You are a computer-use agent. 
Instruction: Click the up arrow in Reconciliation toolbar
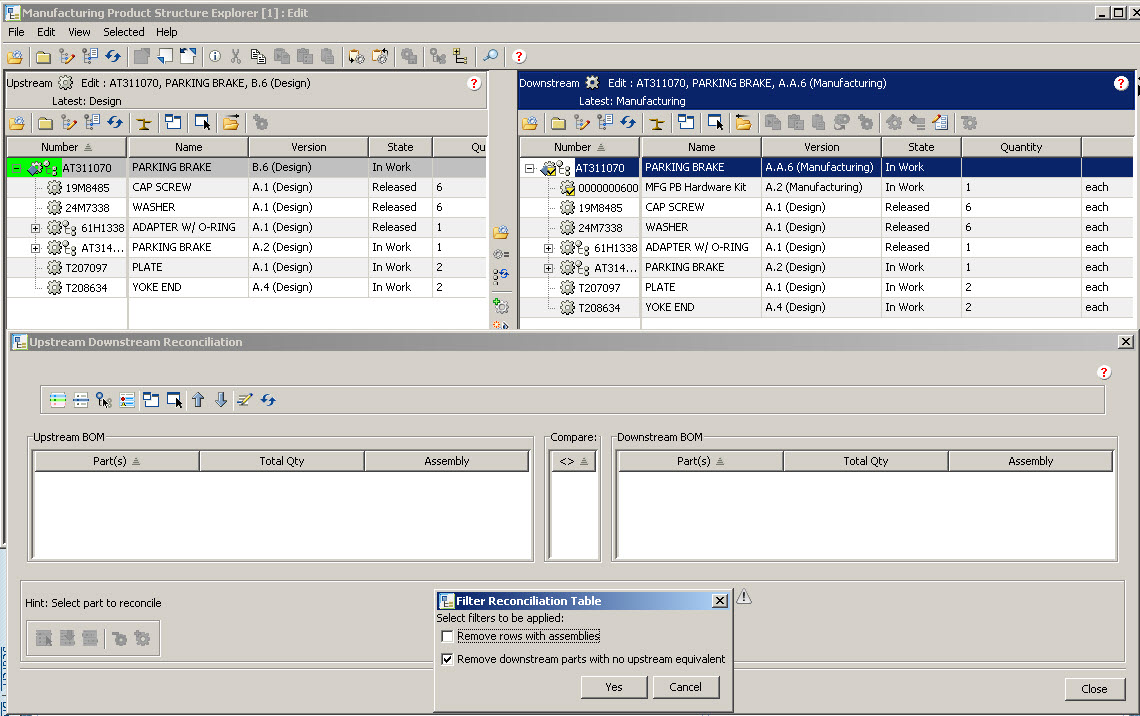pos(198,400)
